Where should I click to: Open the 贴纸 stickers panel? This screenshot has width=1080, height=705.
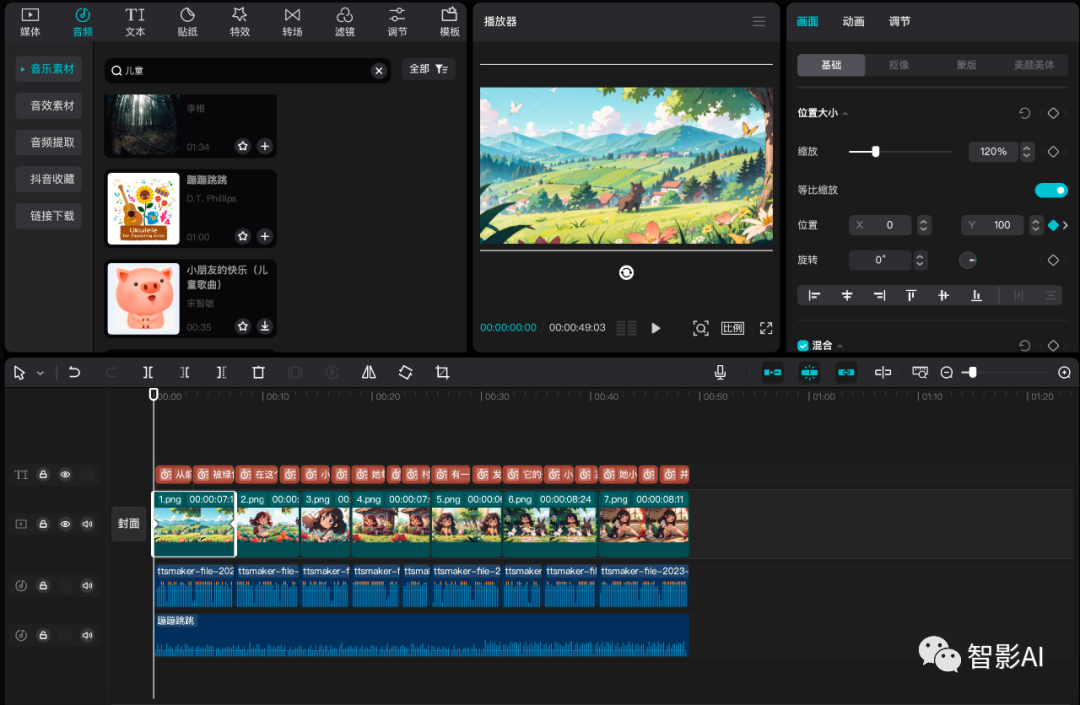coord(187,21)
